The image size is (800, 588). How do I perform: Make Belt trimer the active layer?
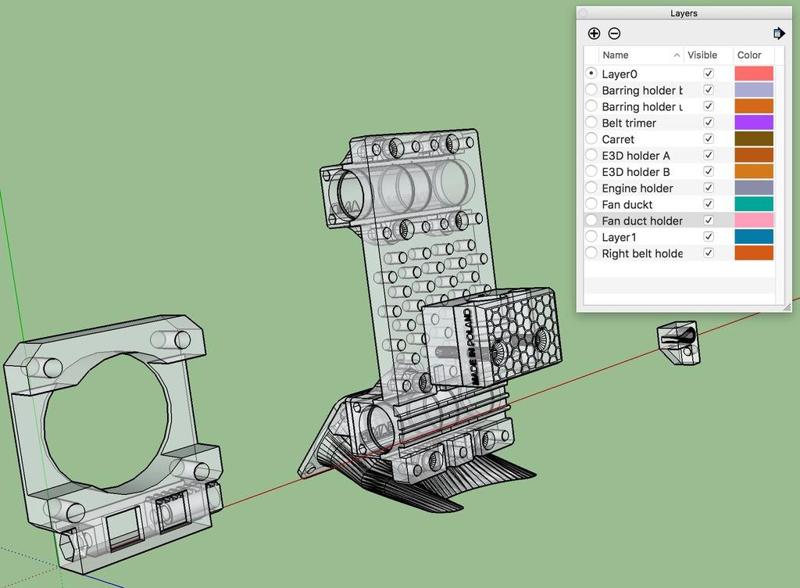point(591,122)
